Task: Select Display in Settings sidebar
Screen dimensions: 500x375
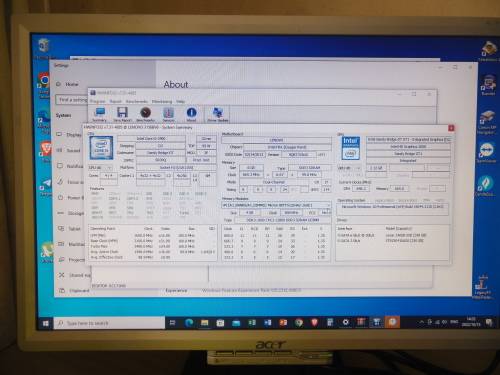Action: (69, 135)
